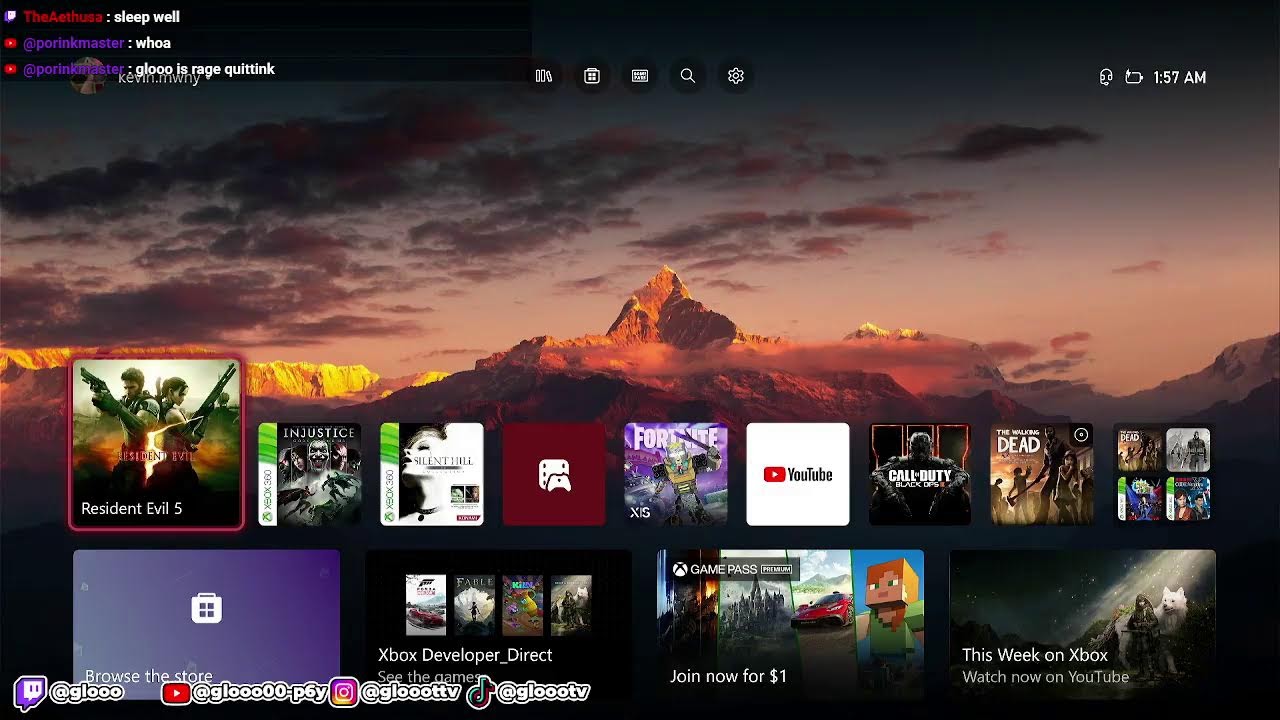Click the Twitch logo overlay icon
Viewport: 1280px width, 720px height.
point(30,692)
